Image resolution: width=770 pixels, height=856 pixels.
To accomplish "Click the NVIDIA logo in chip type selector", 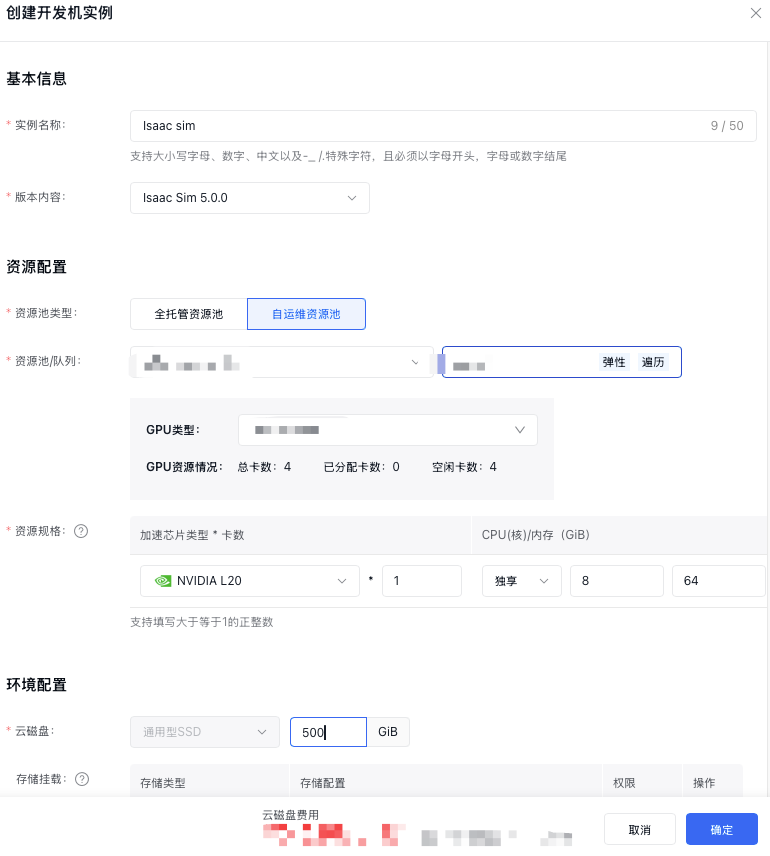I will (x=162, y=581).
